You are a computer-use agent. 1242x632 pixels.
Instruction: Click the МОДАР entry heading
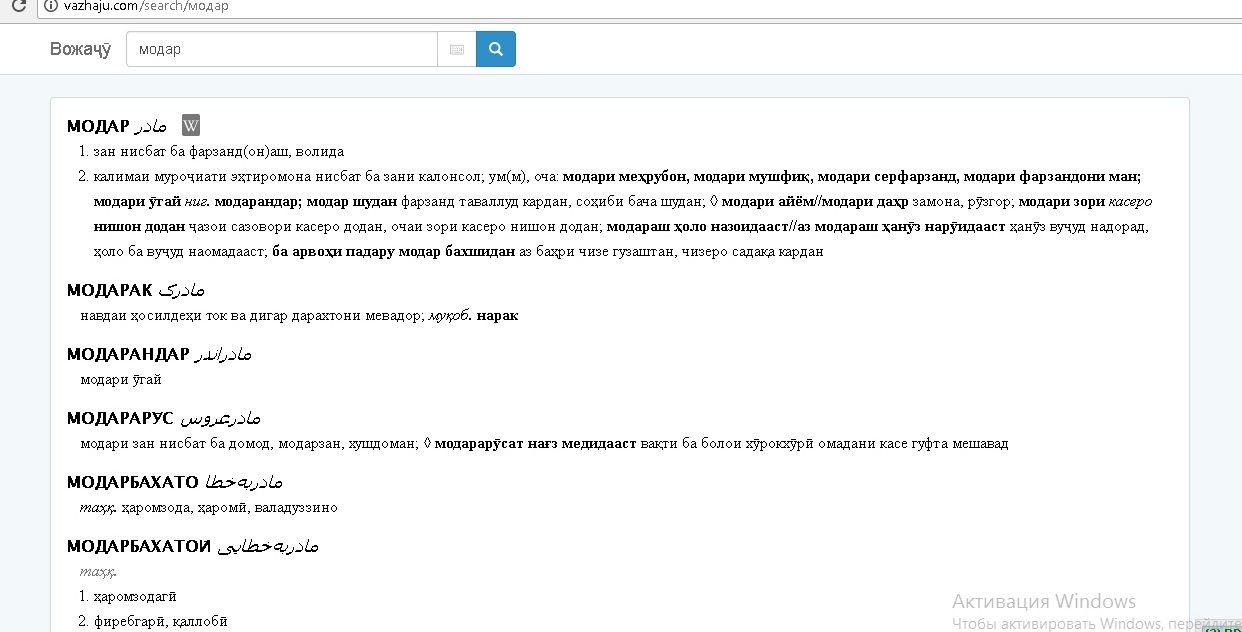98,126
